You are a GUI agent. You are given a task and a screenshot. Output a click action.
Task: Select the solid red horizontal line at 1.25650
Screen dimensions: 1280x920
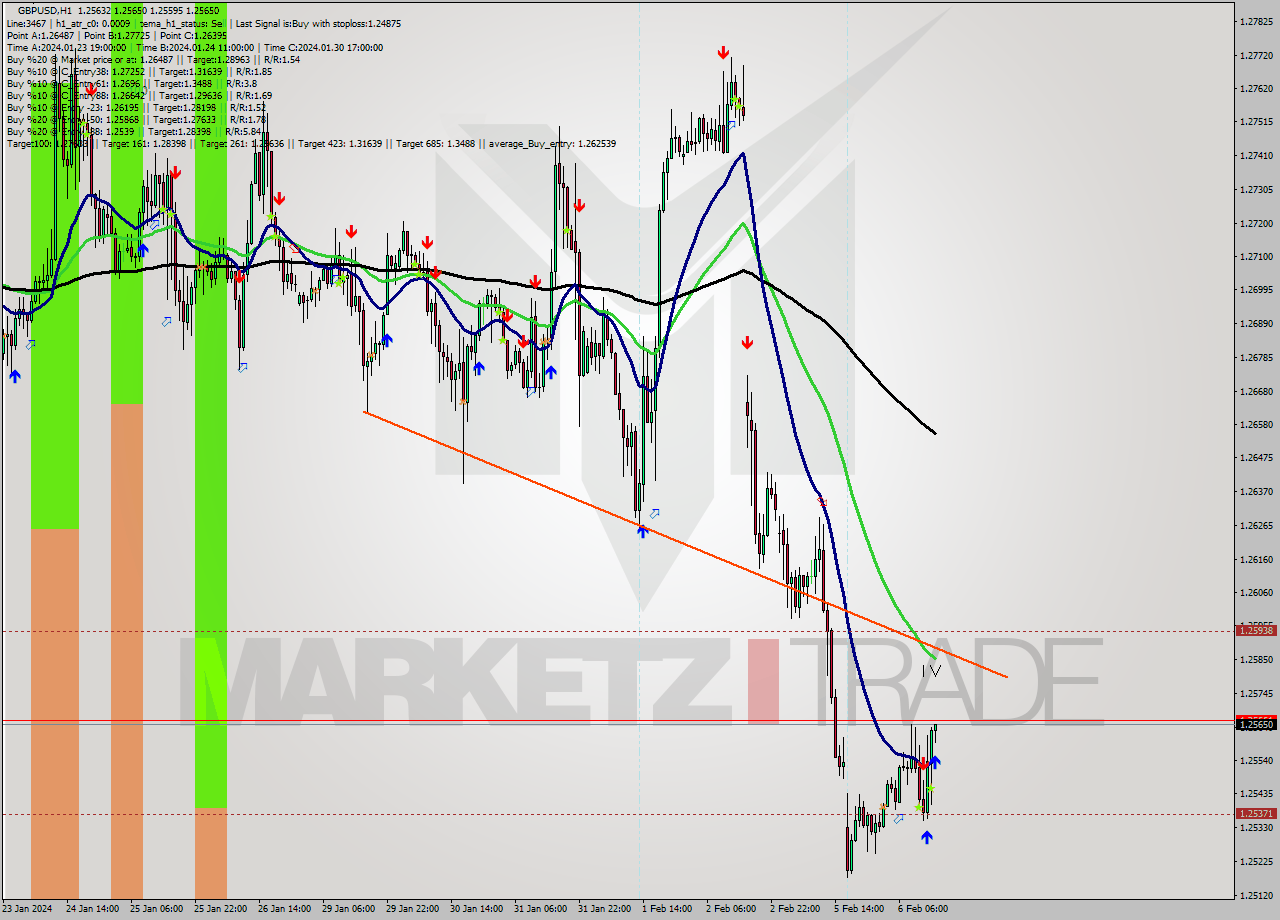point(618,720)
